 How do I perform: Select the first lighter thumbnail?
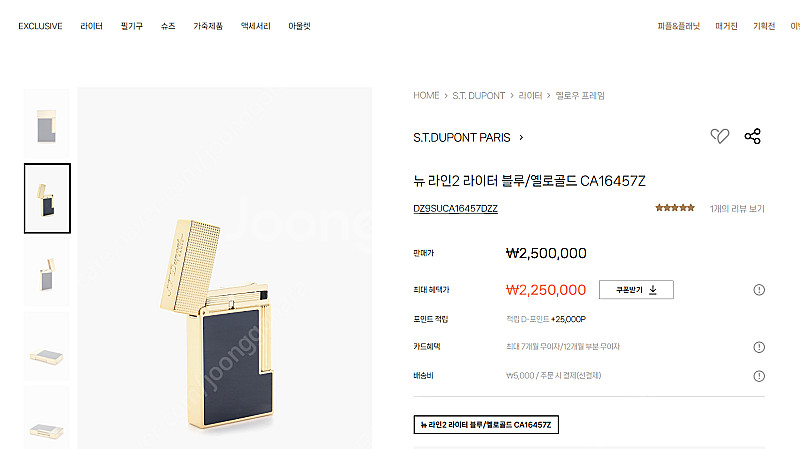[46, 126]
